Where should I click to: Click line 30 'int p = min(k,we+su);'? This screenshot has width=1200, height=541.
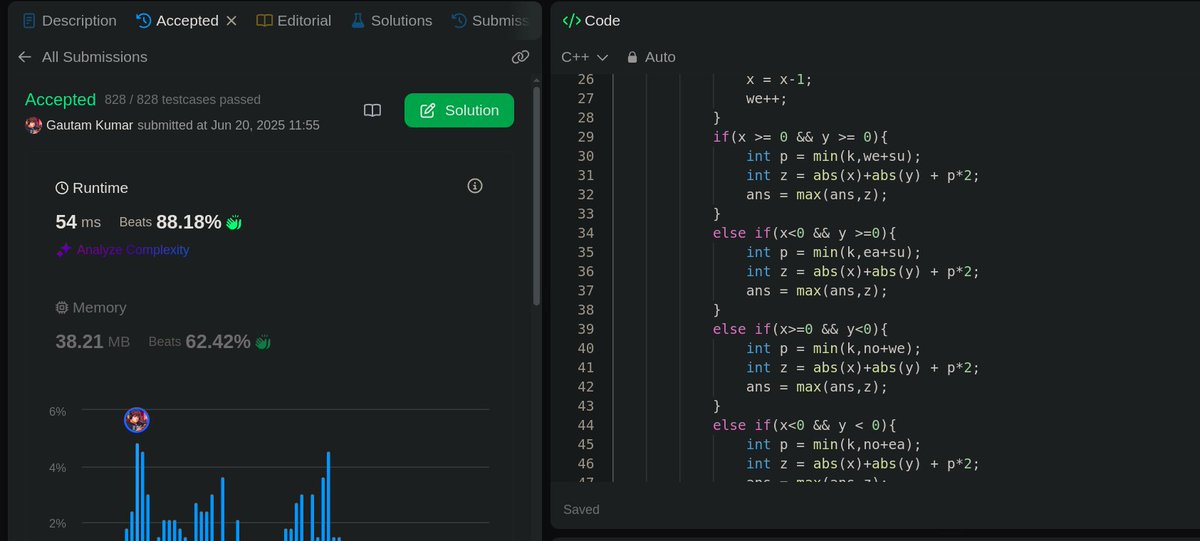point(833,156)
